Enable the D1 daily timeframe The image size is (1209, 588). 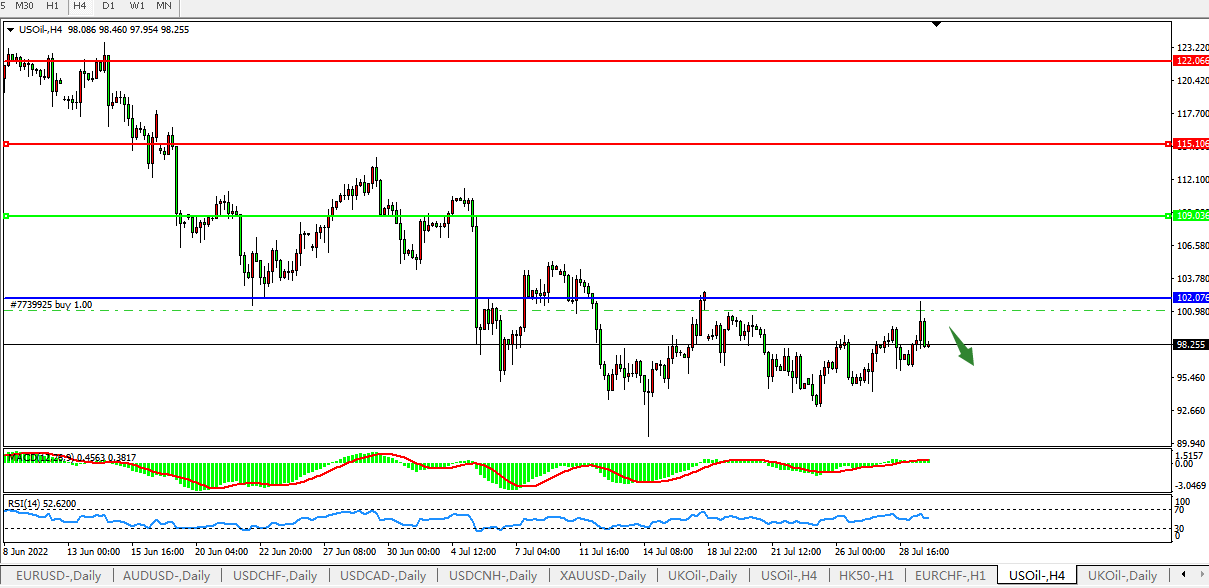pyautogui.click(x=107, y=6)
